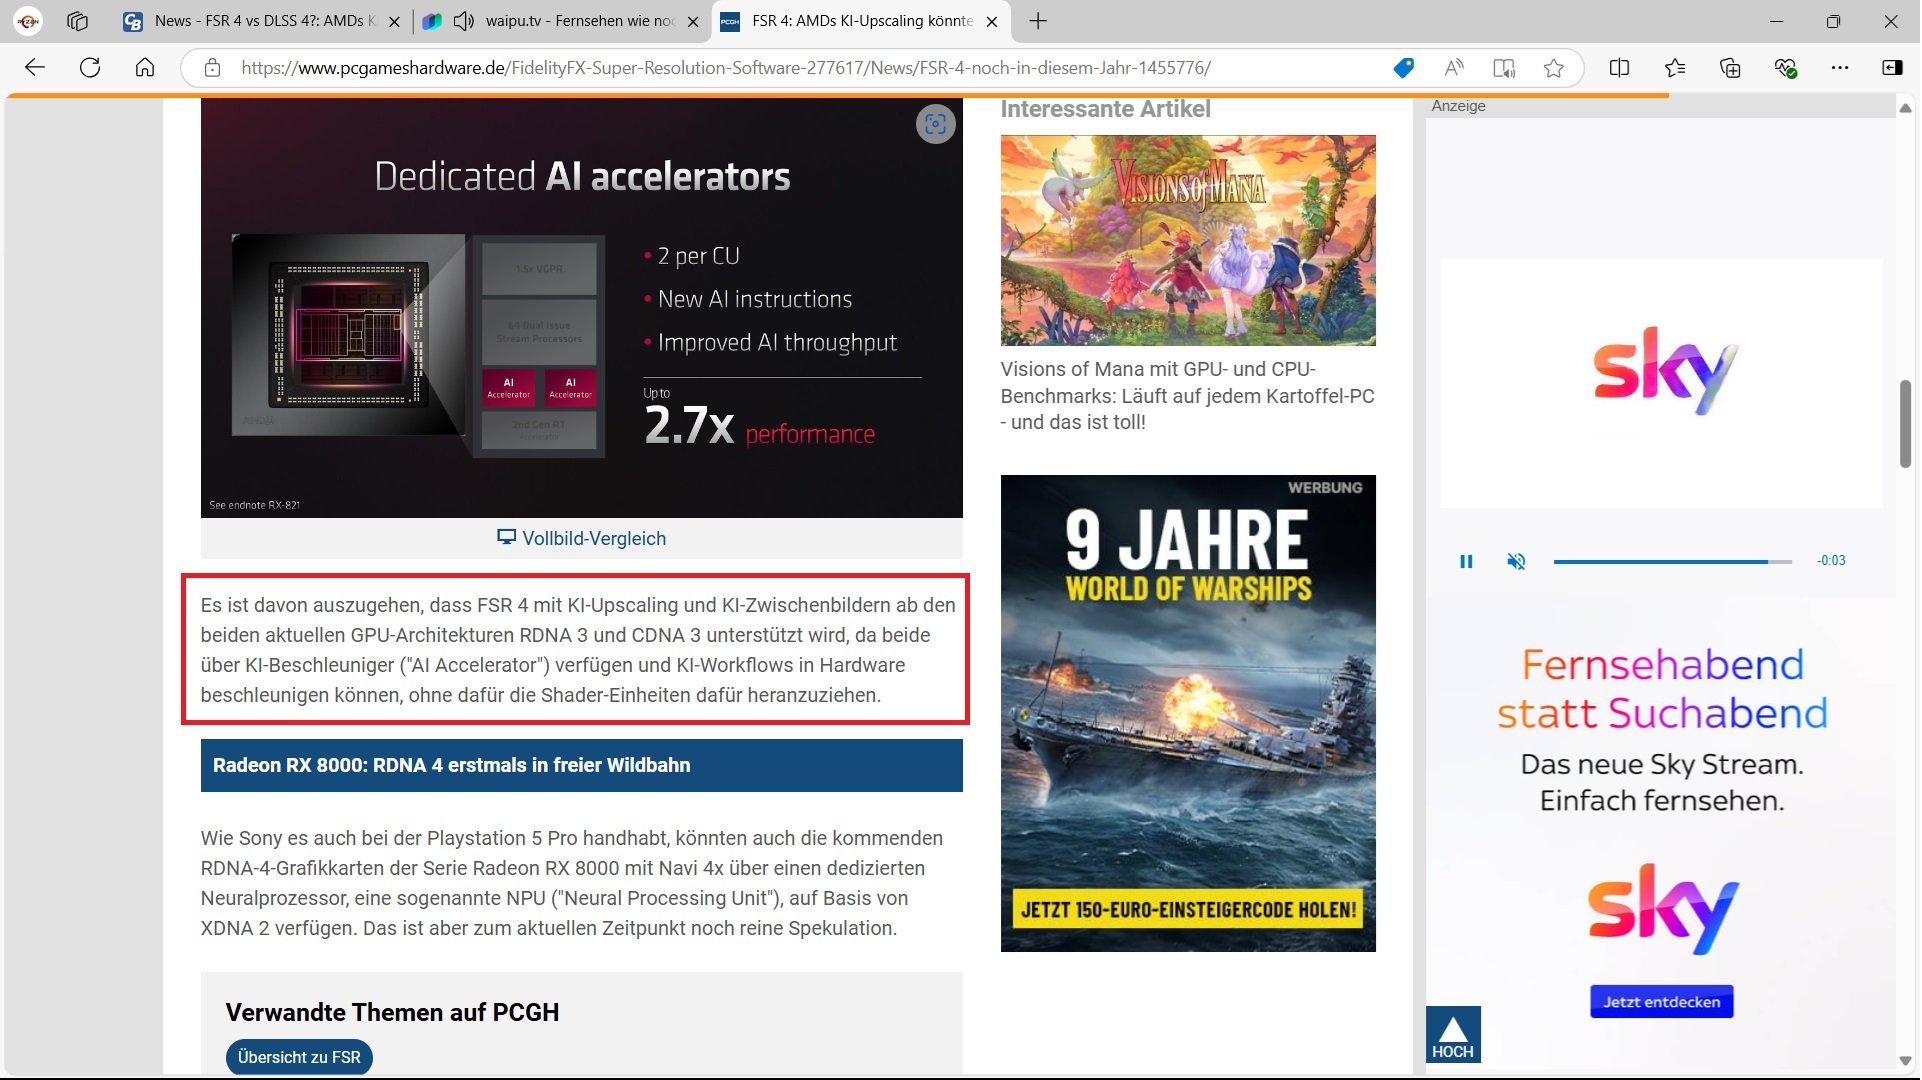
Task: Click the Read aloud icon in address bar
Action: coord(1454,68)
